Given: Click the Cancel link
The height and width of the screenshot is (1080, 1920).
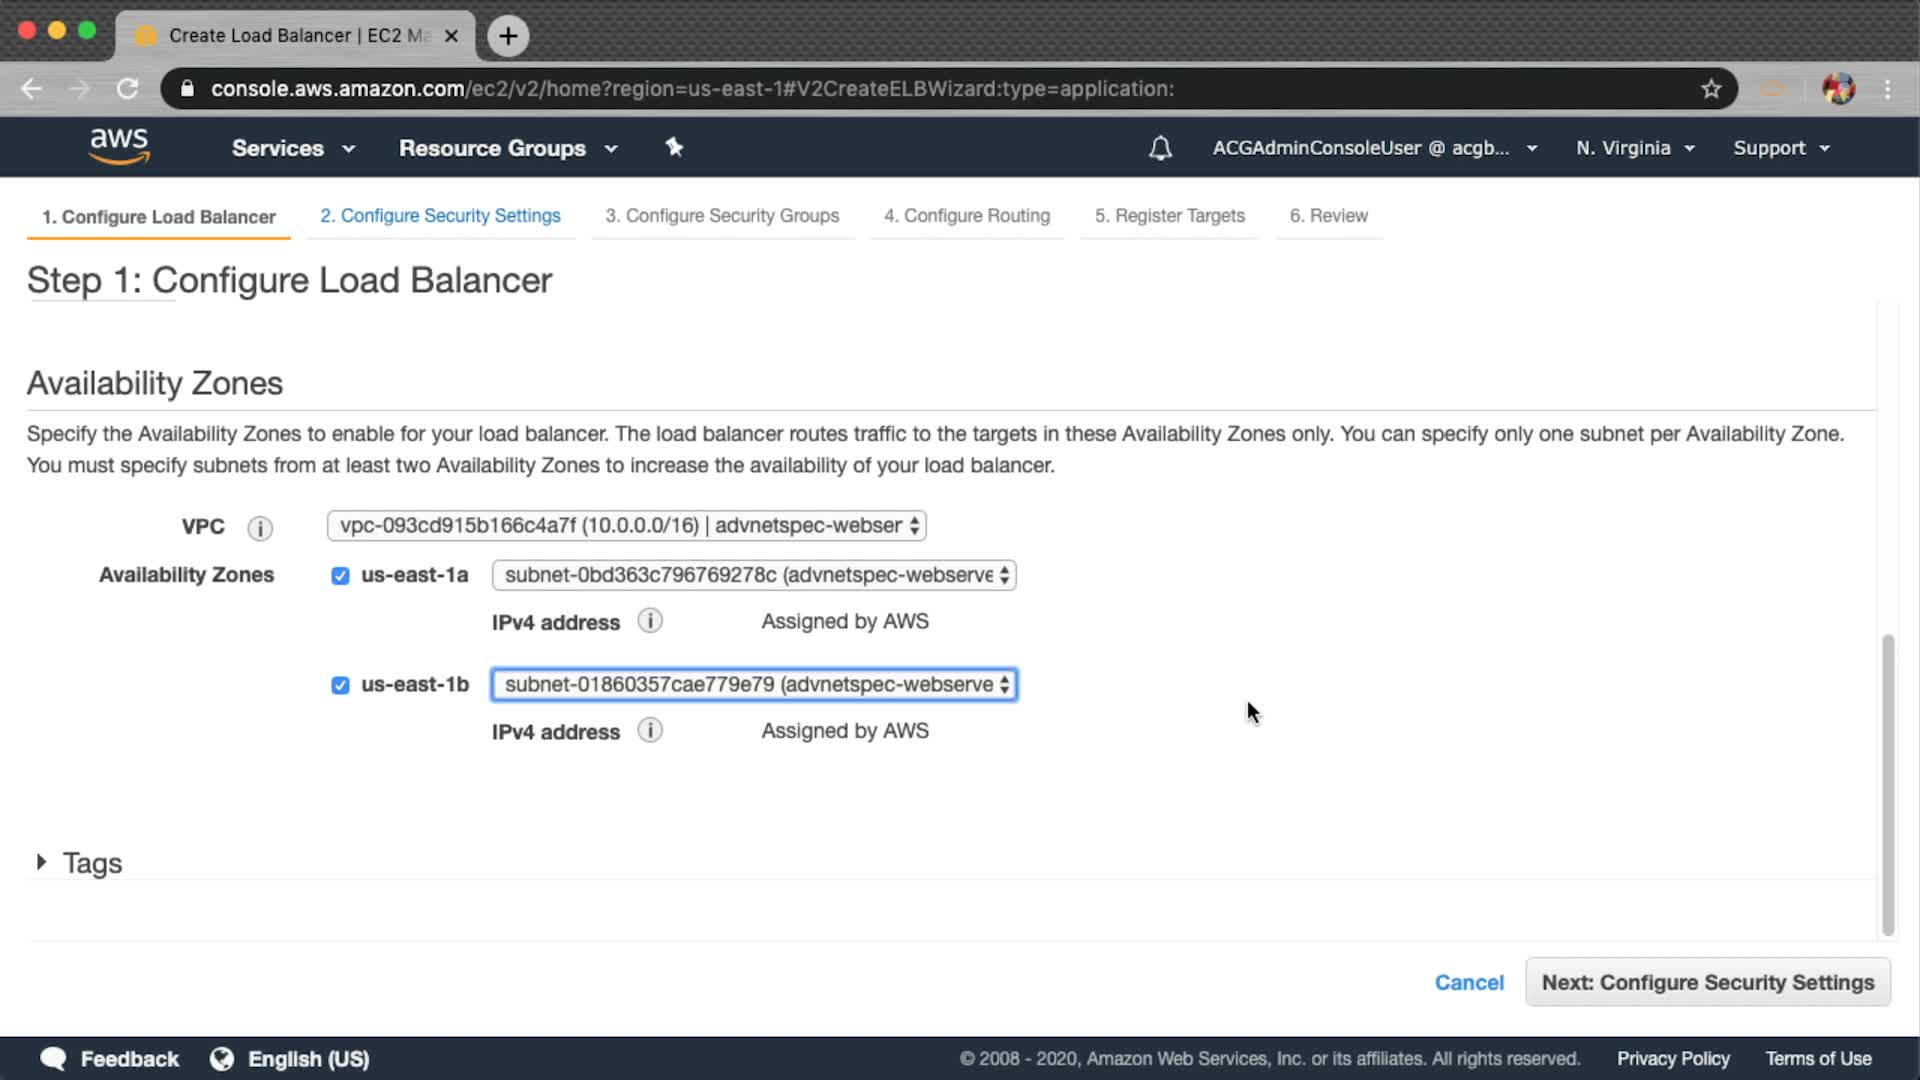Looking at the screenshot, I should [x=1468, y=982].
